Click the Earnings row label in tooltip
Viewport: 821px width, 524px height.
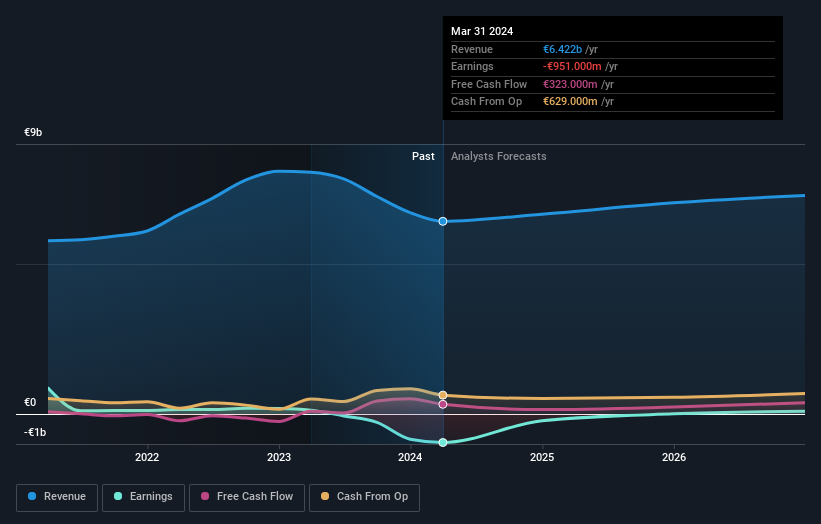[x=472, y=66]
